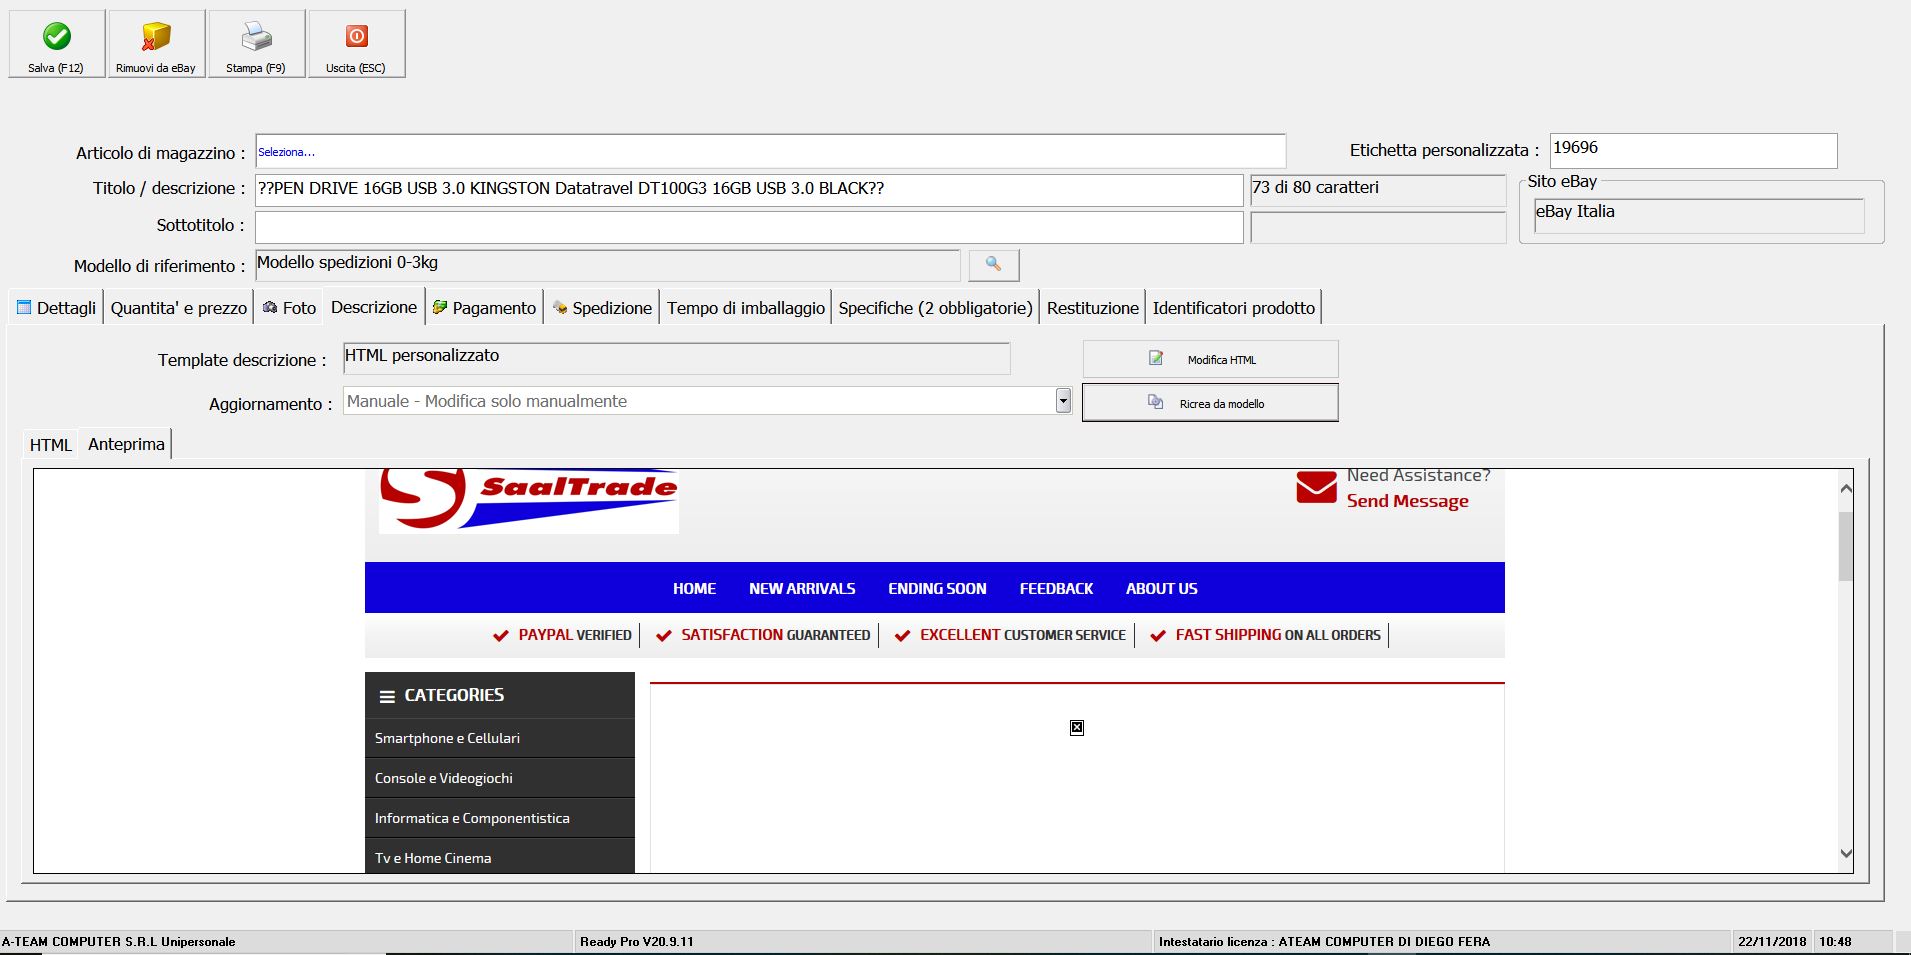
Task: Click ABOUT US navigation link
Action: click(x=1161, y=589)
